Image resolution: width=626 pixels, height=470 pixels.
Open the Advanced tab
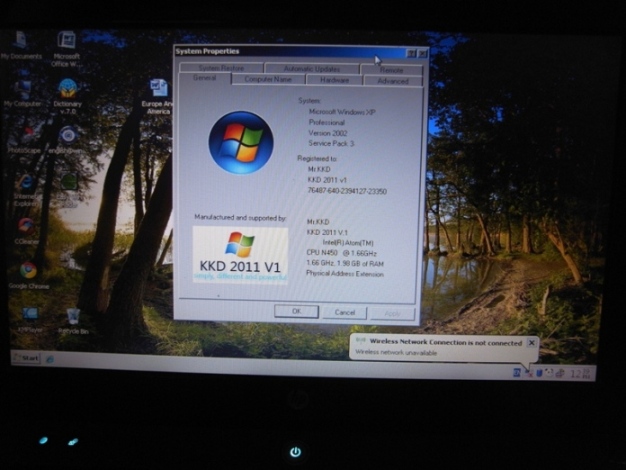coord(392,81)
